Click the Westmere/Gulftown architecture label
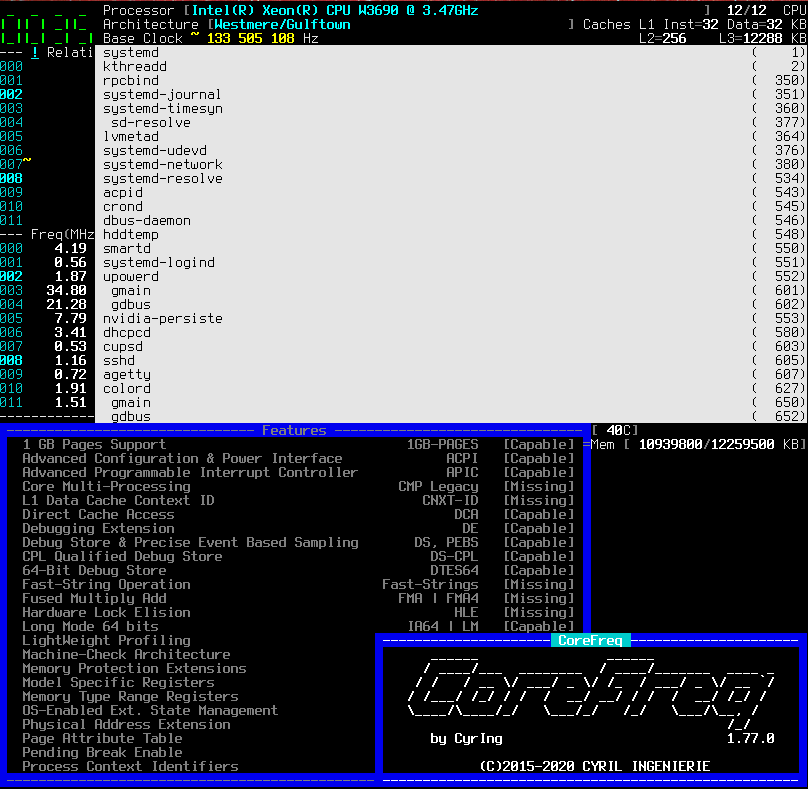 point(282,24)
